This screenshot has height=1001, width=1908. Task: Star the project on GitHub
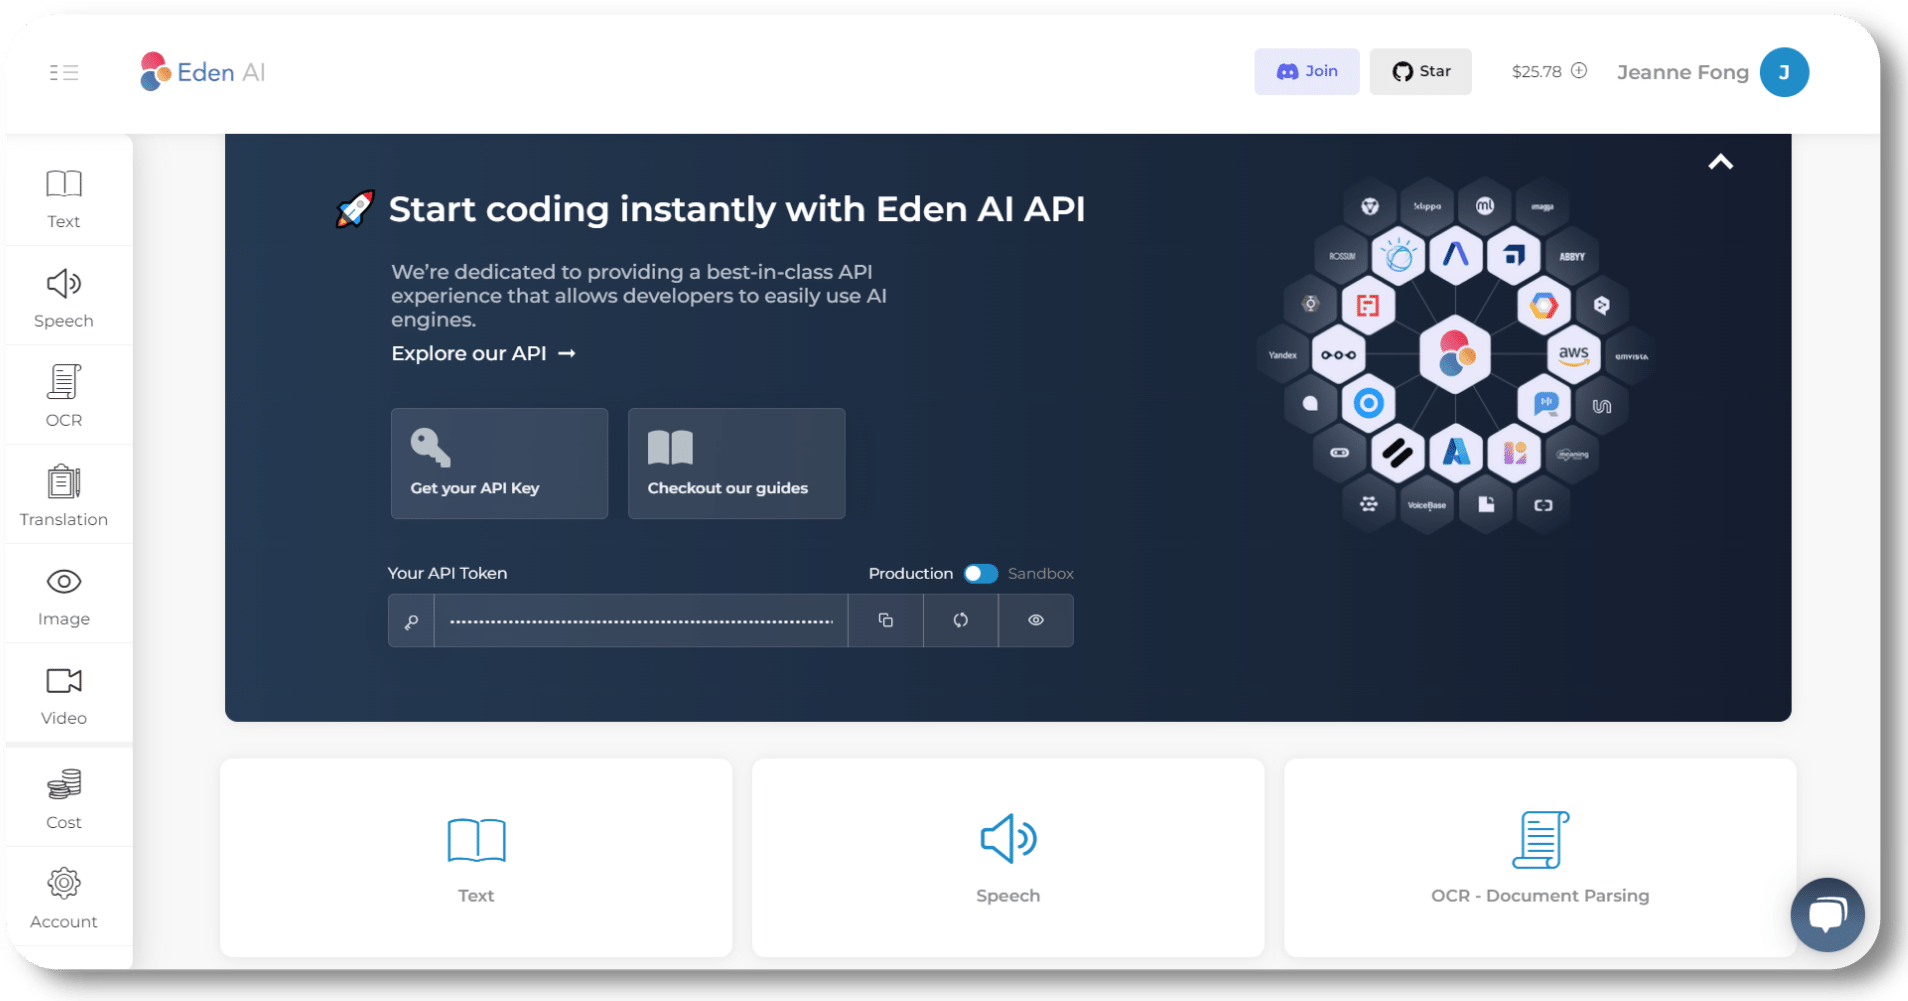click(x=1420, y=72)
